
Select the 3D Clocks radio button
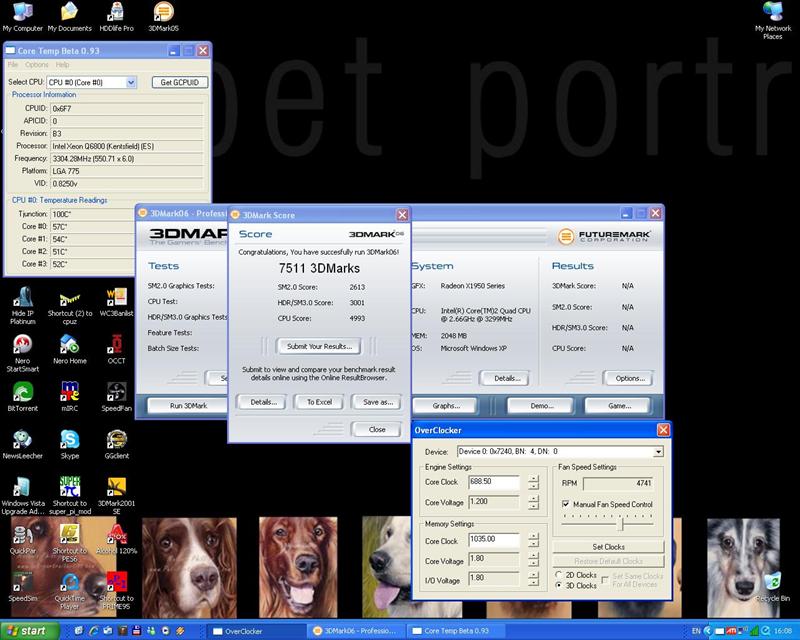[x=558, y=585]
